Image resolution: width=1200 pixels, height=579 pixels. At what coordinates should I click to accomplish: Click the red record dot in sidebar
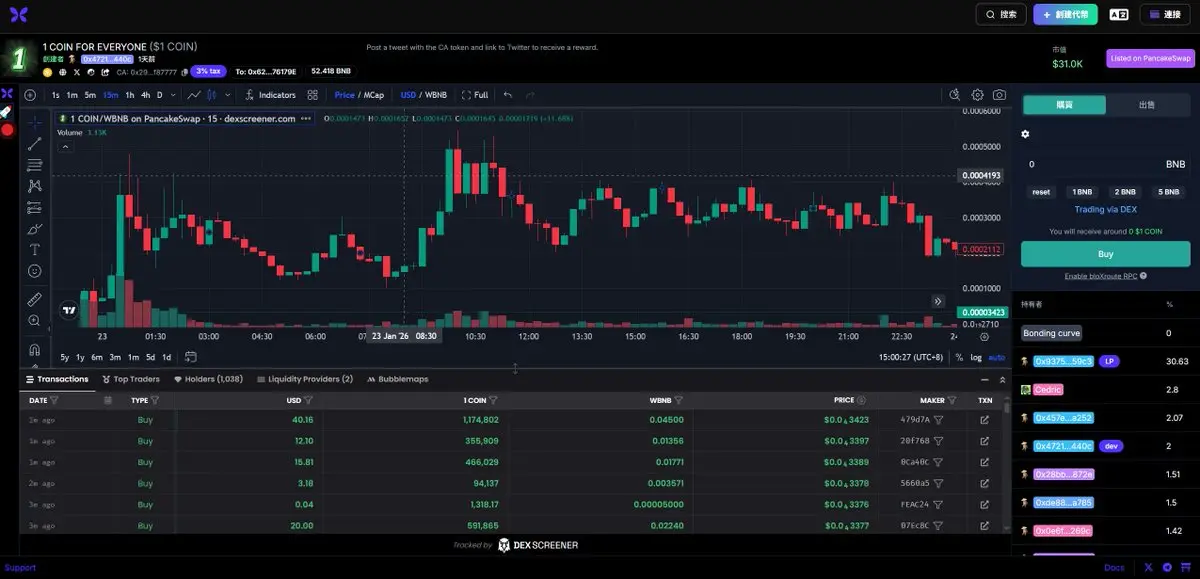pyautogui.click(x=7, y=130)
